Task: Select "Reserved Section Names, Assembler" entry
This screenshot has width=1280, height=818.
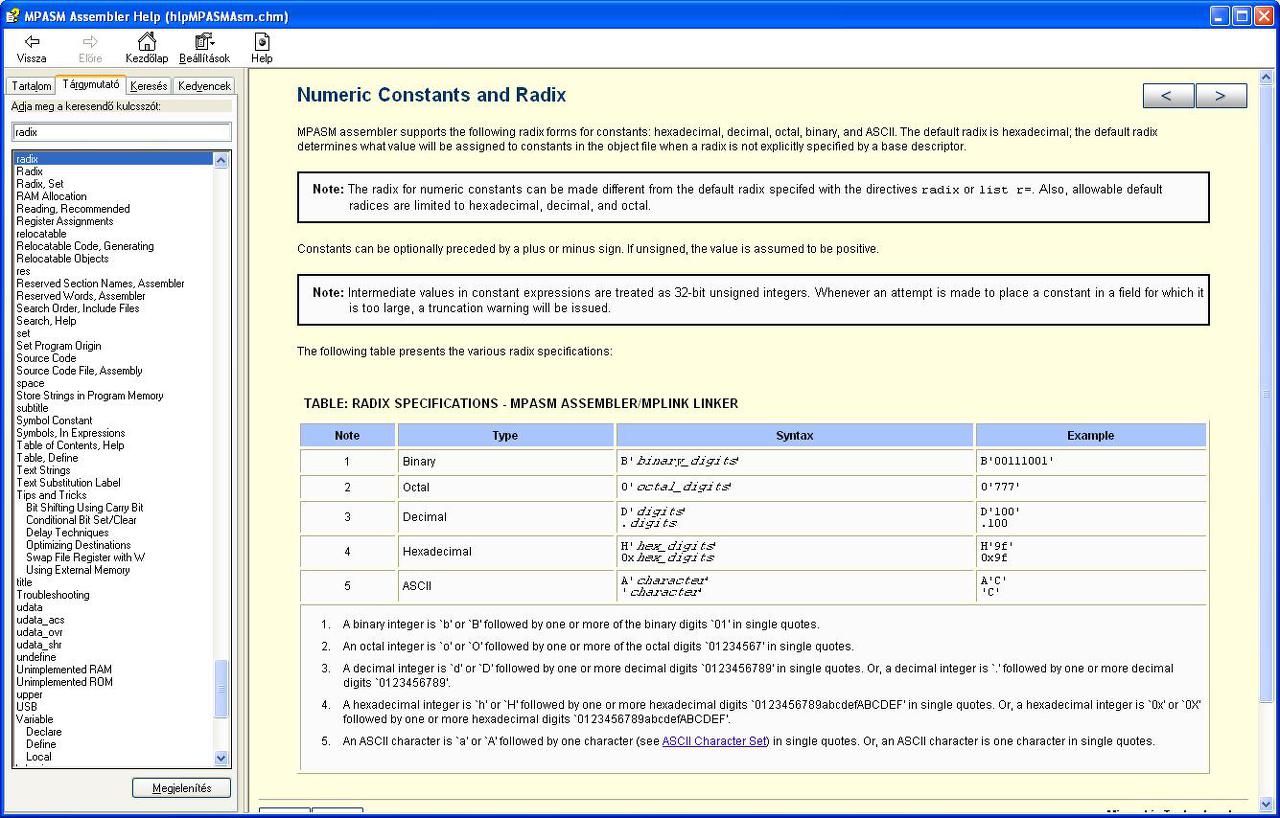Action: pyautogui.click(x=100, y=283)
